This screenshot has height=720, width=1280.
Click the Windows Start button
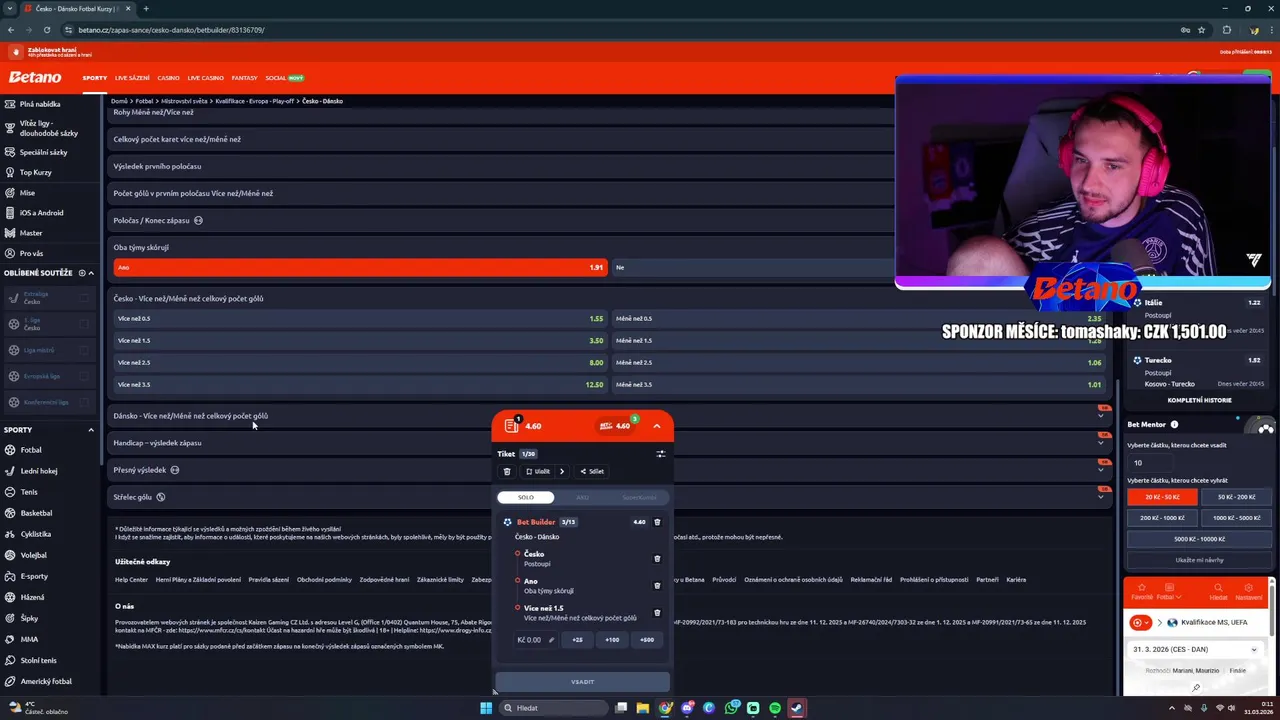click(486, 708)
